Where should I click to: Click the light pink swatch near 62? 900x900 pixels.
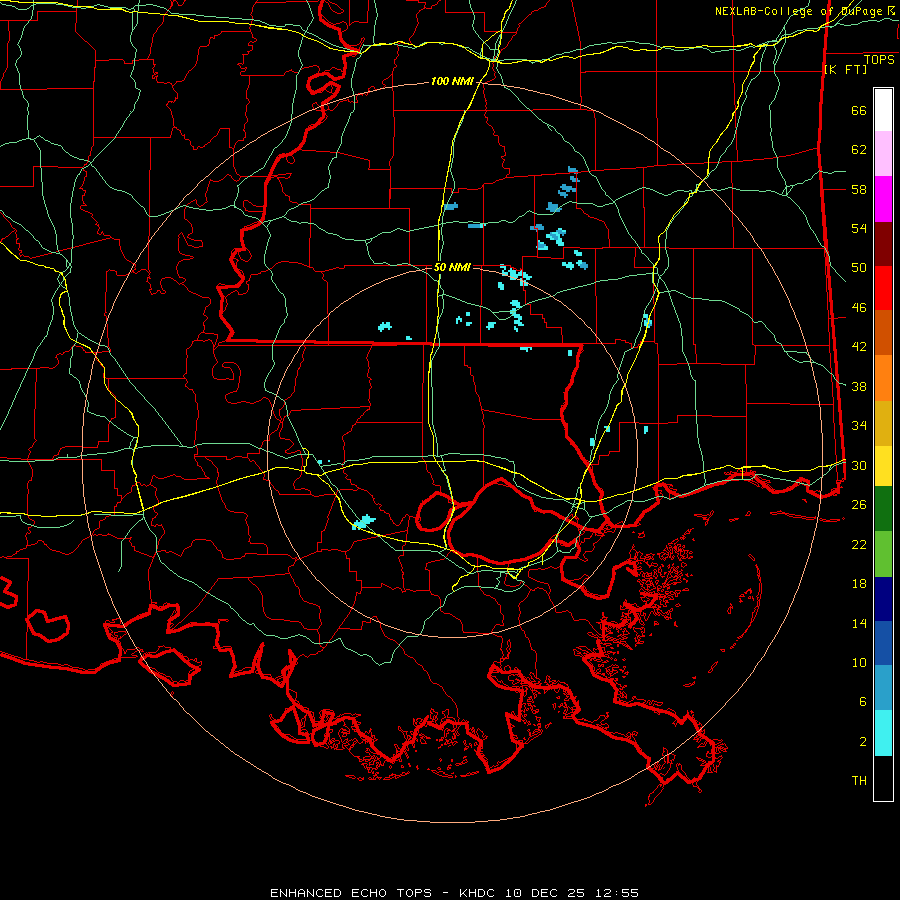[x=883, y=153]
